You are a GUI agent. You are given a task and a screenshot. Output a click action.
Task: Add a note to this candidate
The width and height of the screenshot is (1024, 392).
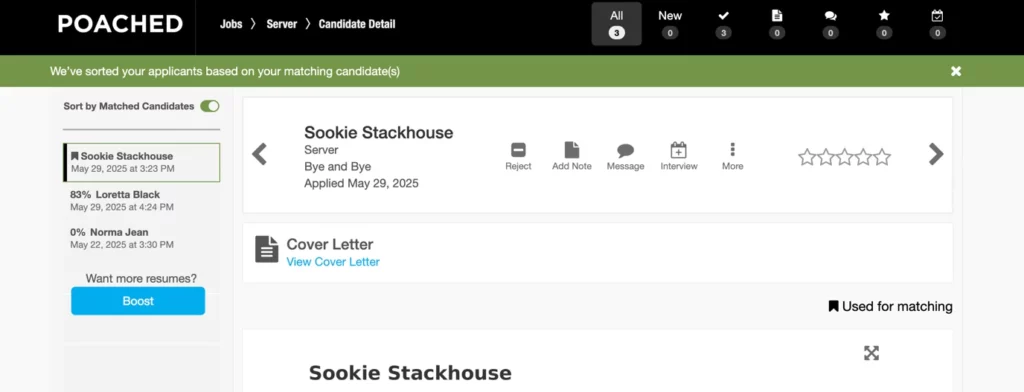point(571,157)
